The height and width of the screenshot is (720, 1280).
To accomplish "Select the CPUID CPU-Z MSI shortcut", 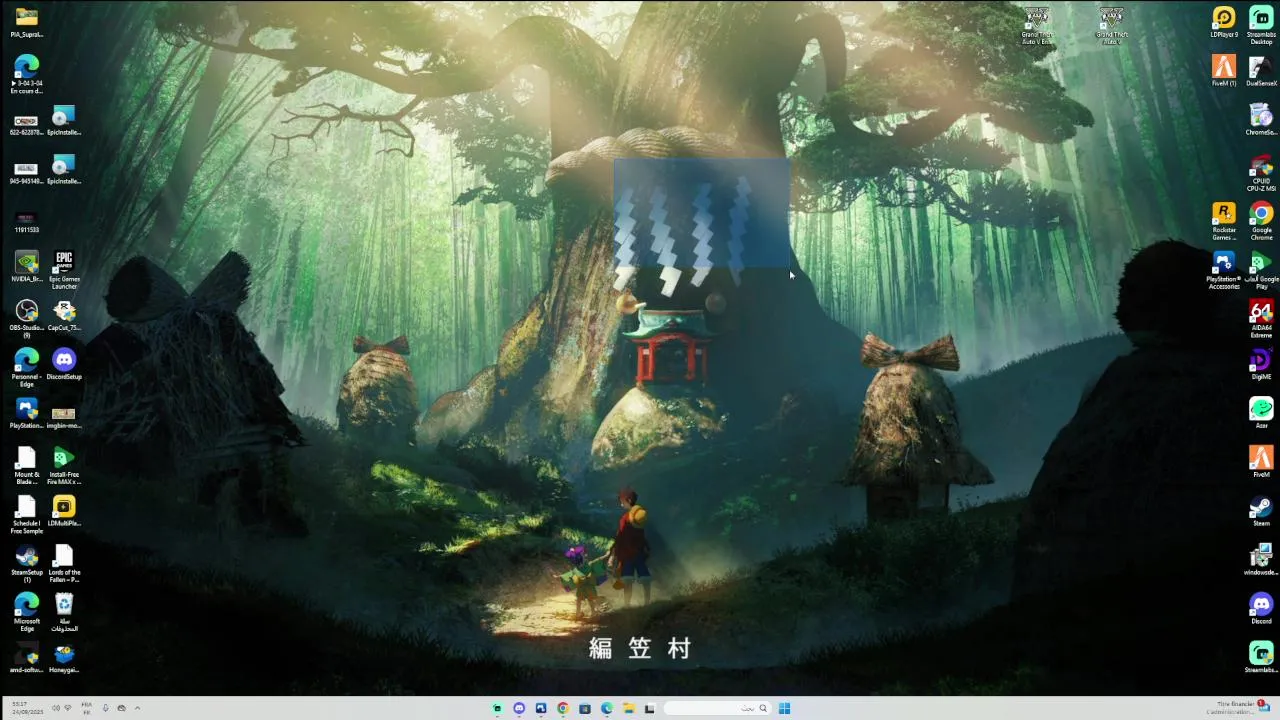I will pos(1261,173).
